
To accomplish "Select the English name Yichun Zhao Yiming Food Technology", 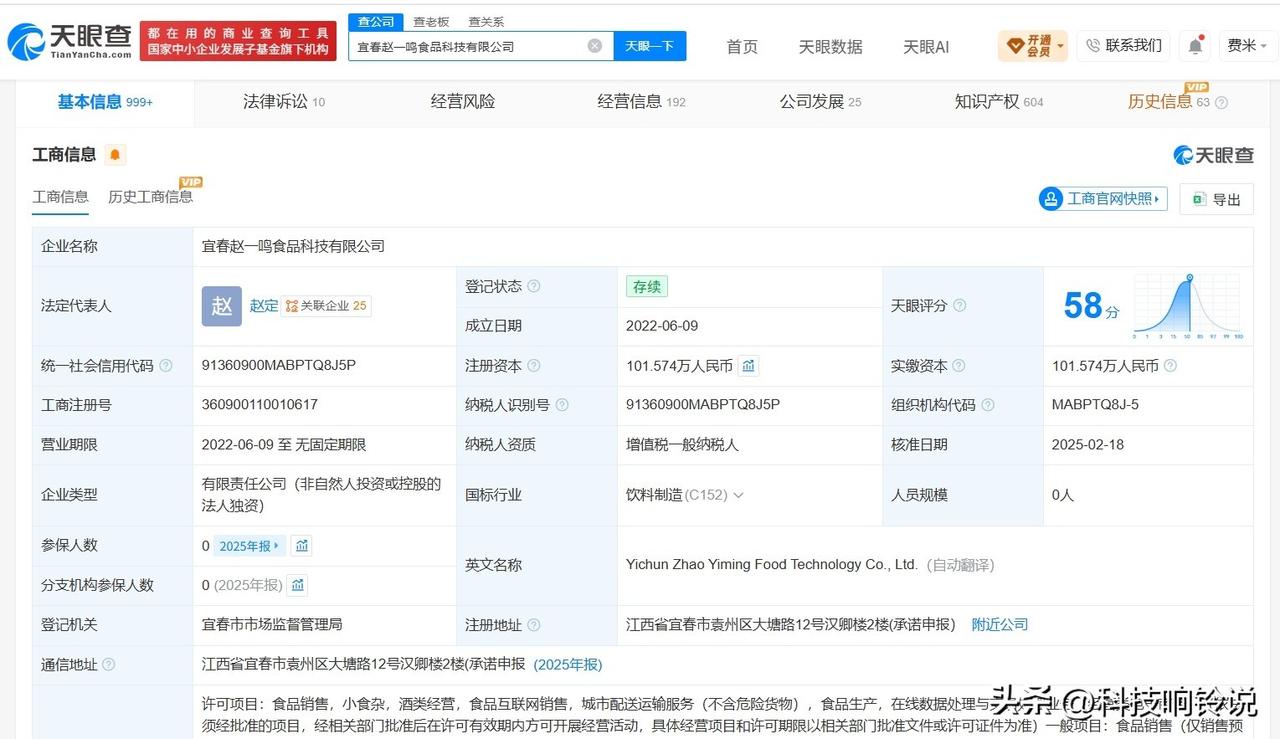I will (772, 565).
